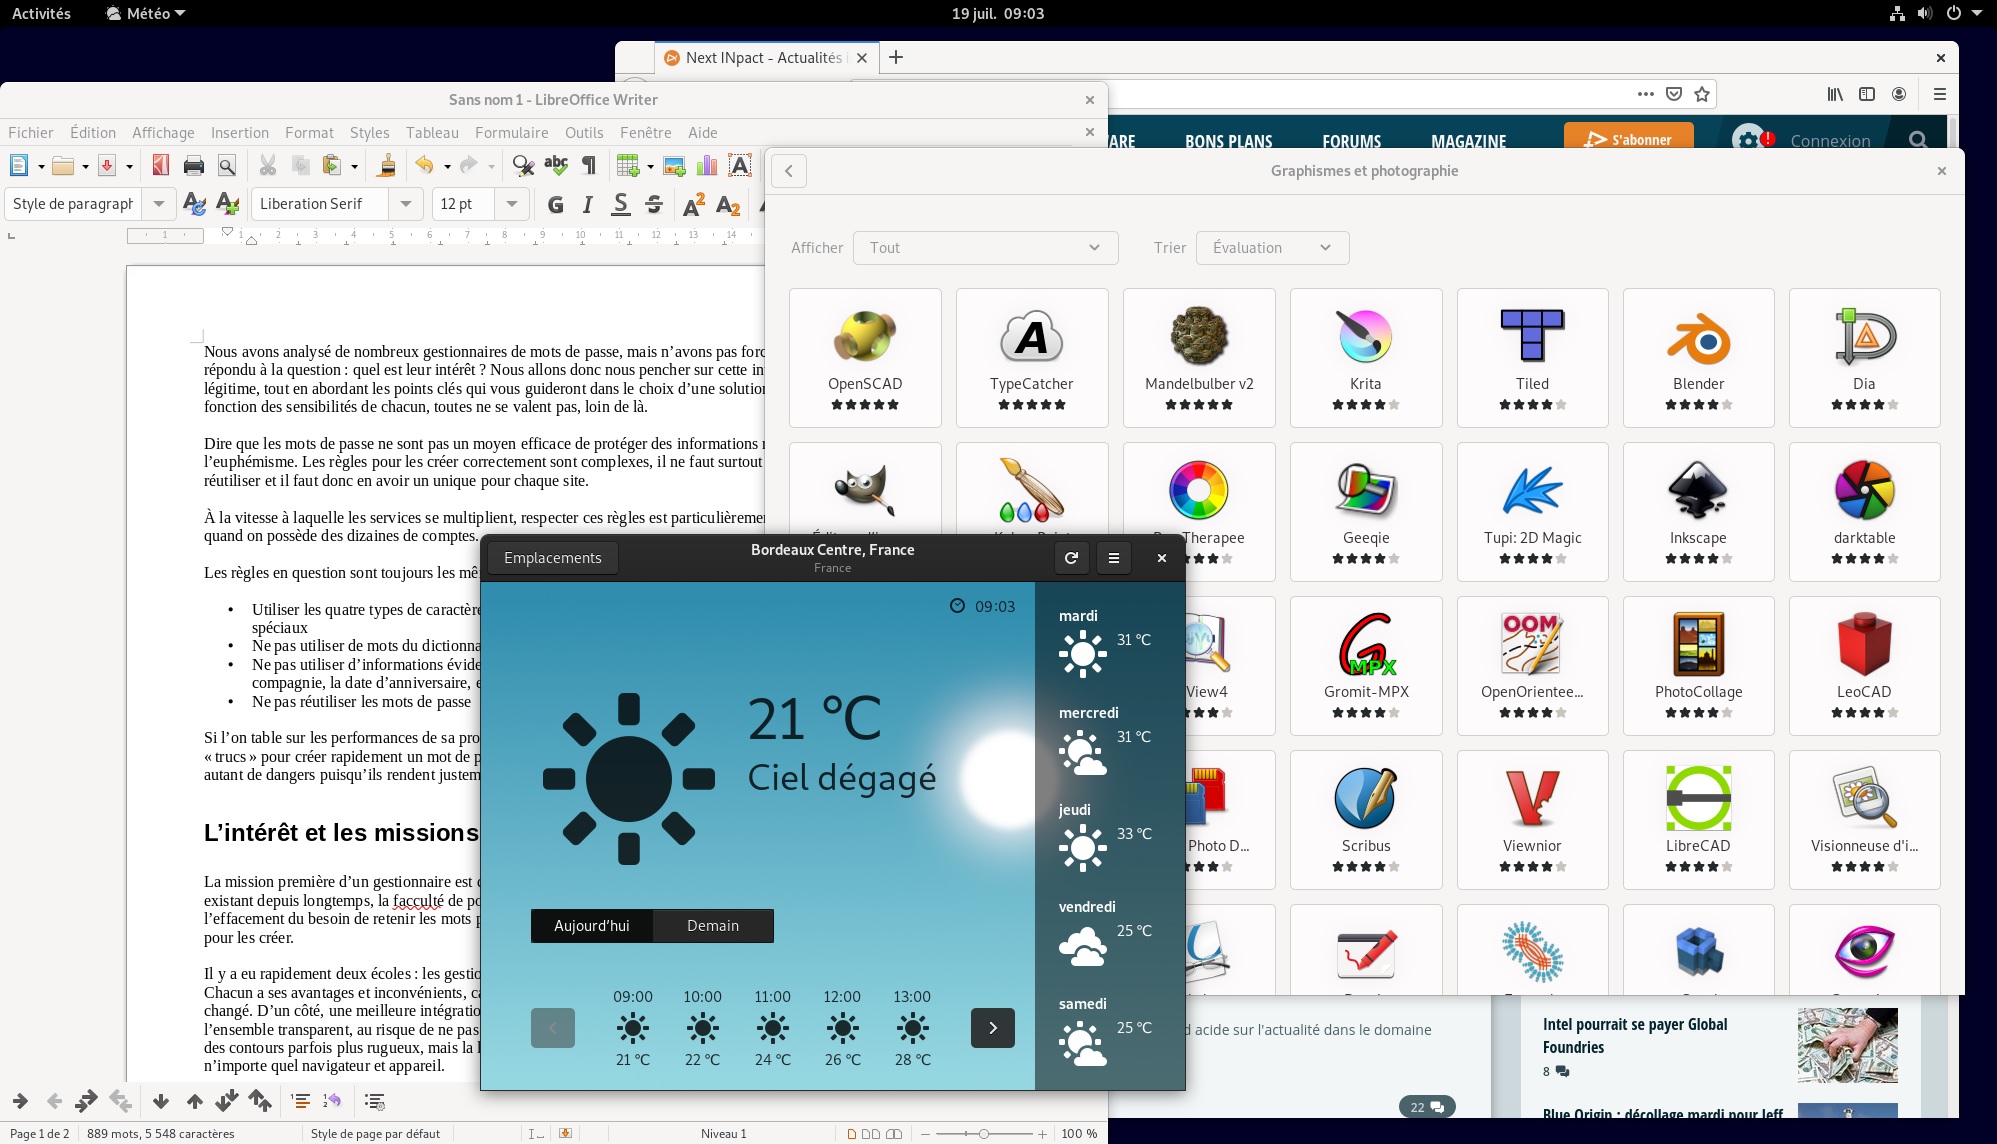Viewport: 1997px width, 1144px height.
Task: Click the Bold (G) formatting icon
Action: click(x=556, y=204)
